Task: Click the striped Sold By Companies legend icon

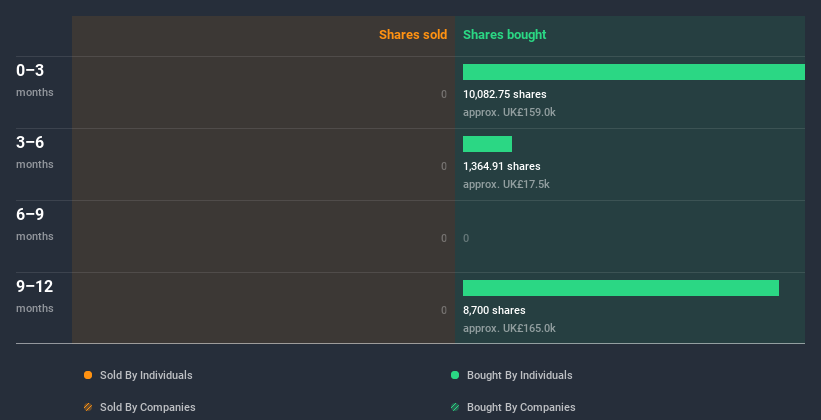Action: tap(88, 407)
